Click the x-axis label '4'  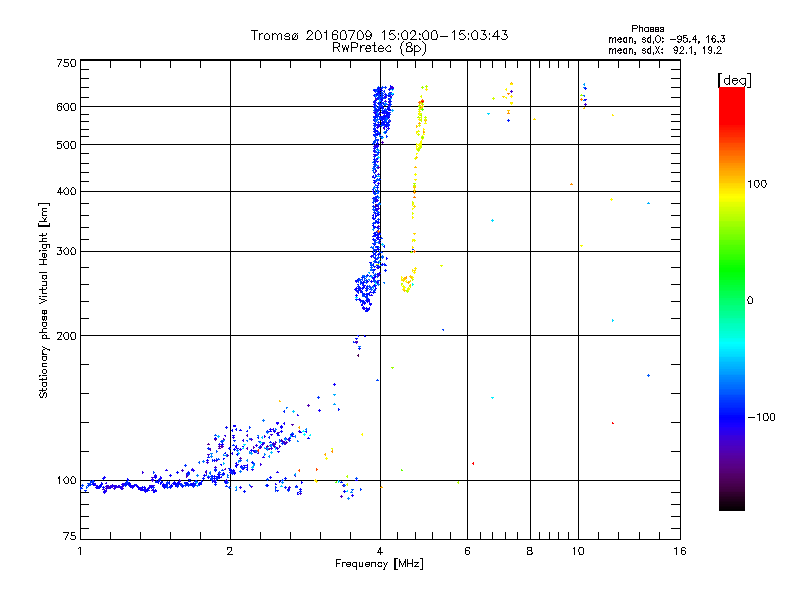point(380,551)
